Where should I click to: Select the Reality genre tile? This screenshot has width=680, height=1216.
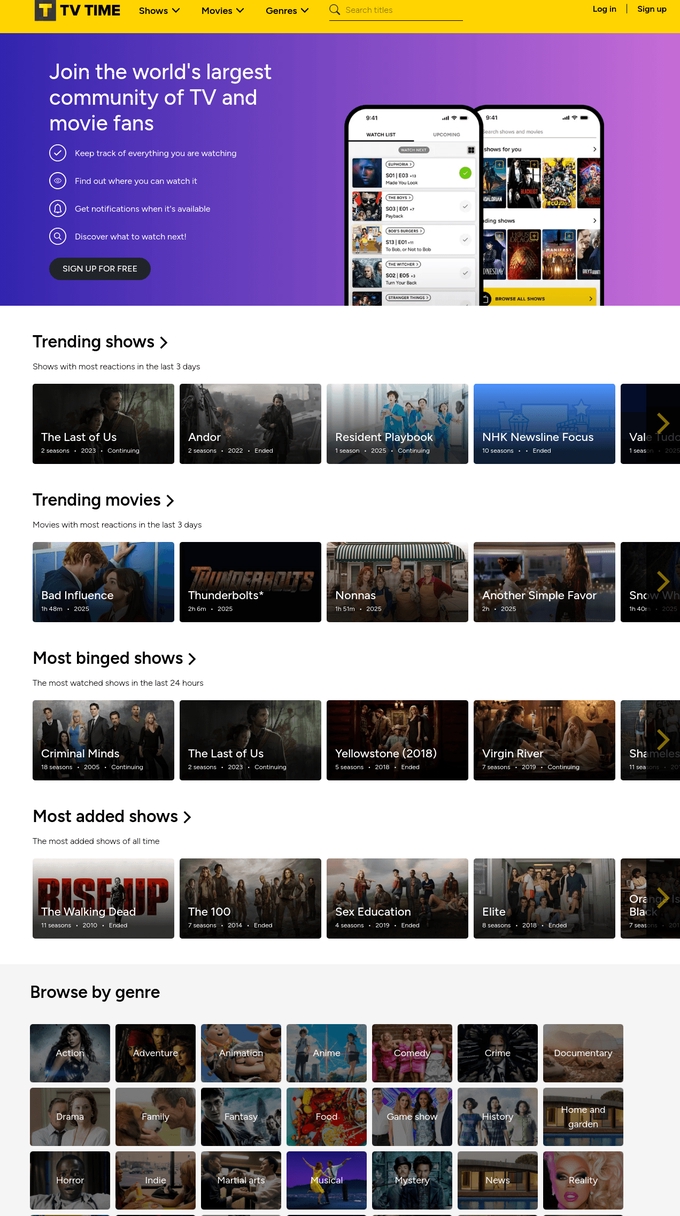583,1180
